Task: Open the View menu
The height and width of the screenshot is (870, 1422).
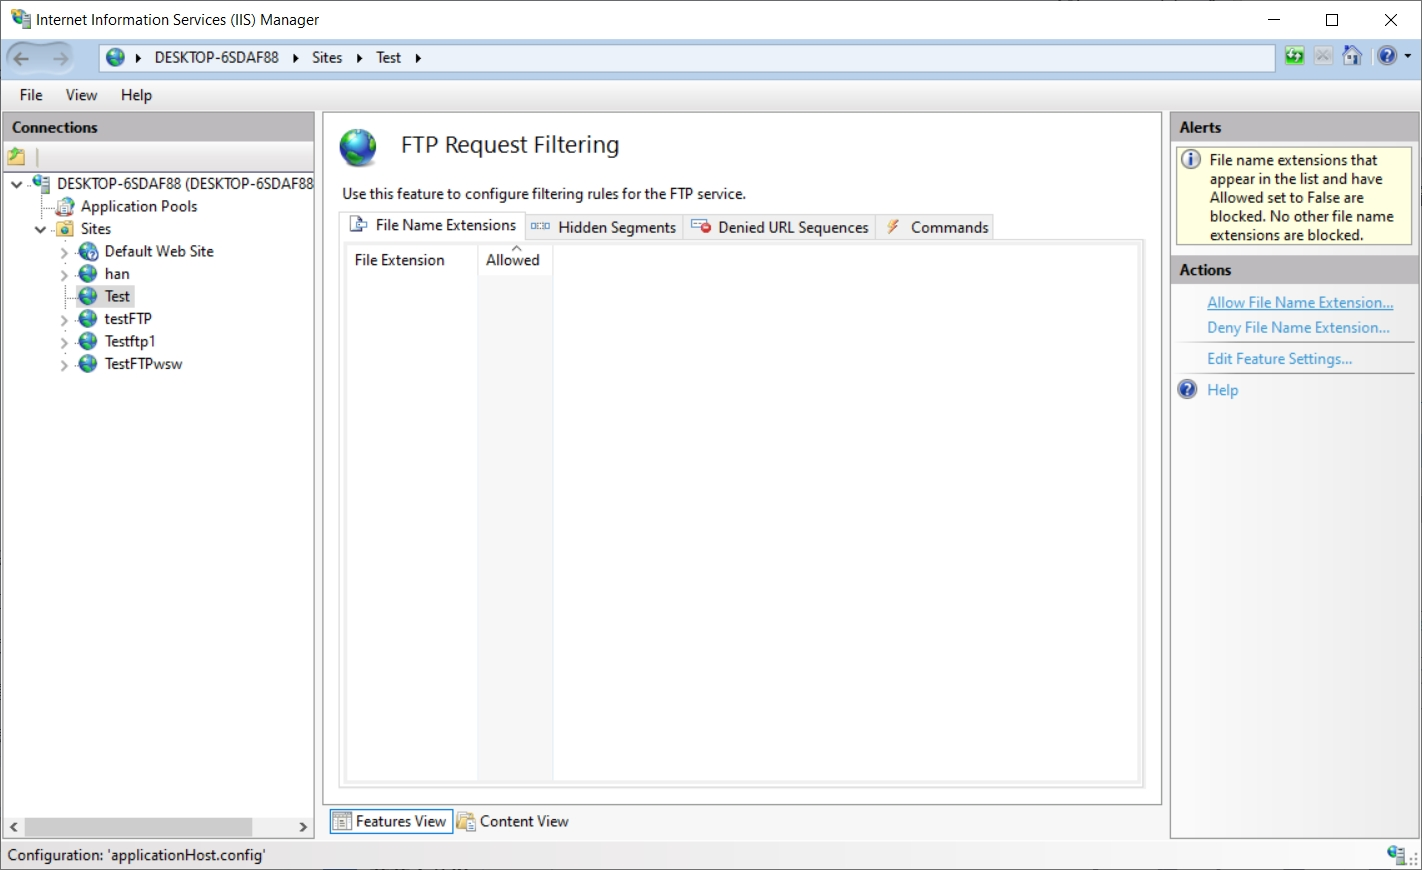Action: (x=81, y=95)
